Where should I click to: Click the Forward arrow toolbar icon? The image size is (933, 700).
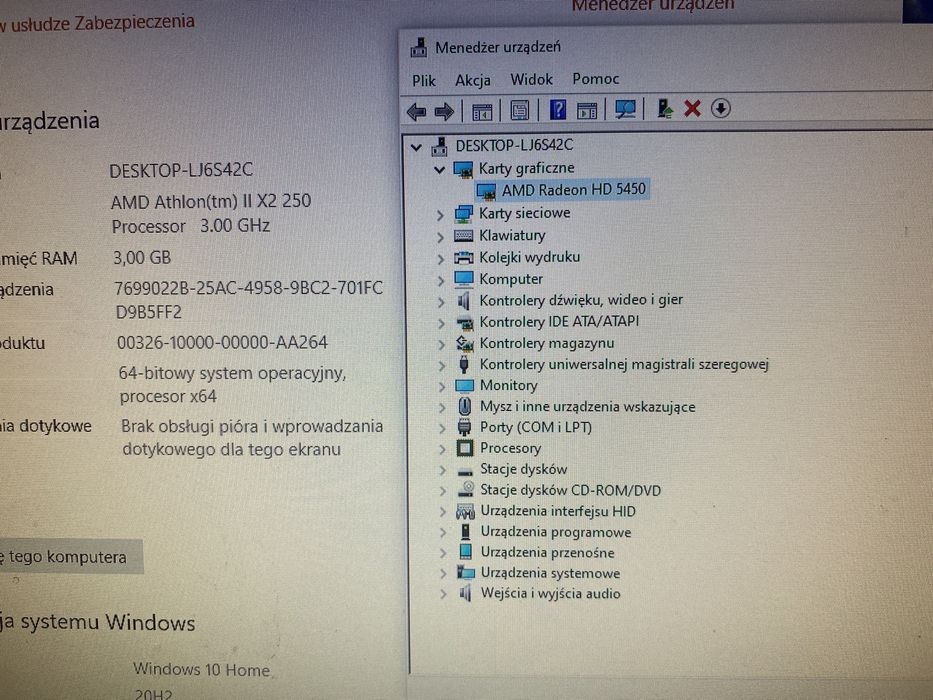pos(444,111)
